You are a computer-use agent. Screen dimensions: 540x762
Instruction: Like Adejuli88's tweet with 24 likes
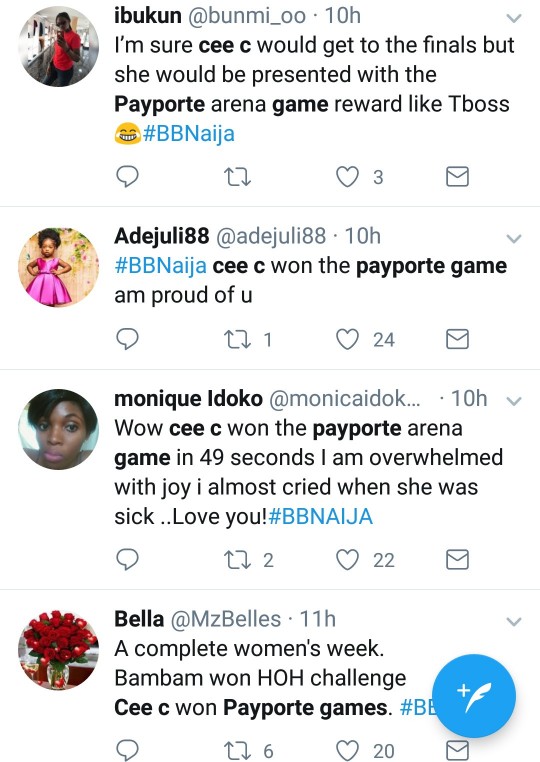[348, 339]
